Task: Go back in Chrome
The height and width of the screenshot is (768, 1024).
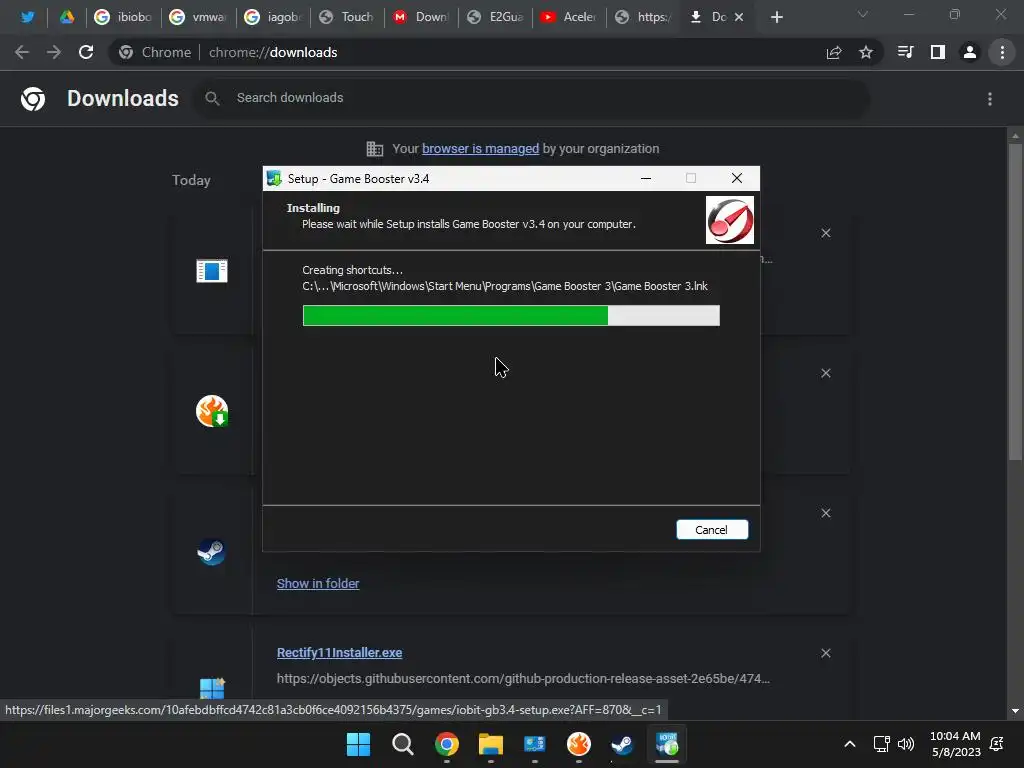Action: click(22, 52)
